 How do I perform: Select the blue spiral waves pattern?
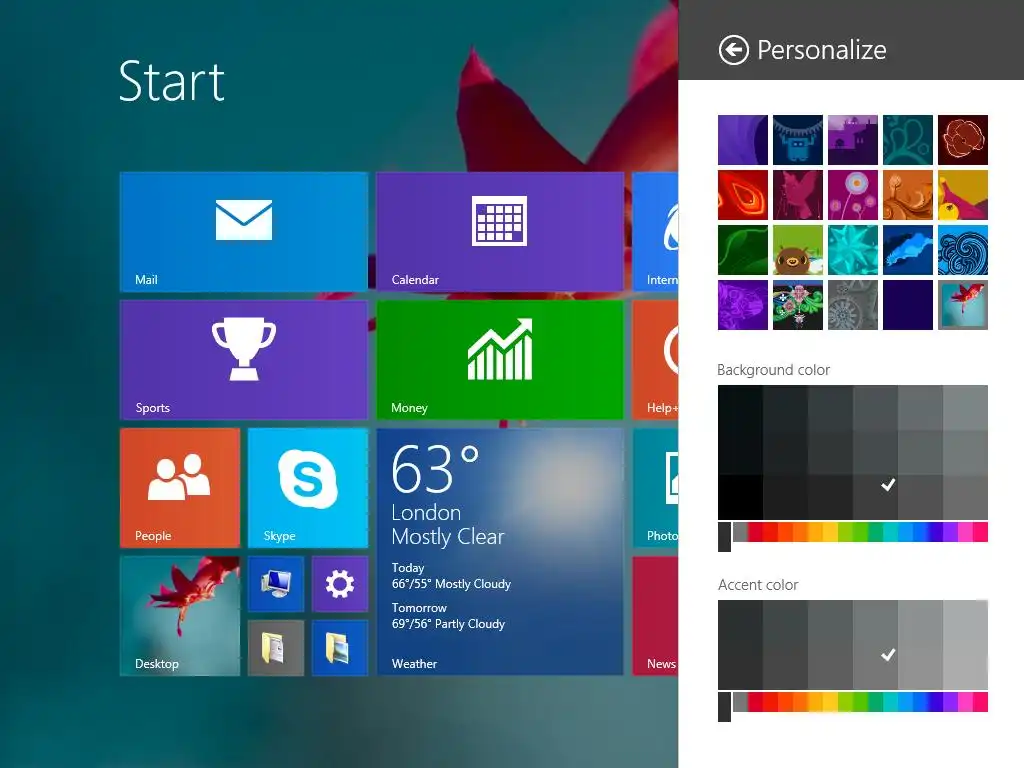coord(963,250)
